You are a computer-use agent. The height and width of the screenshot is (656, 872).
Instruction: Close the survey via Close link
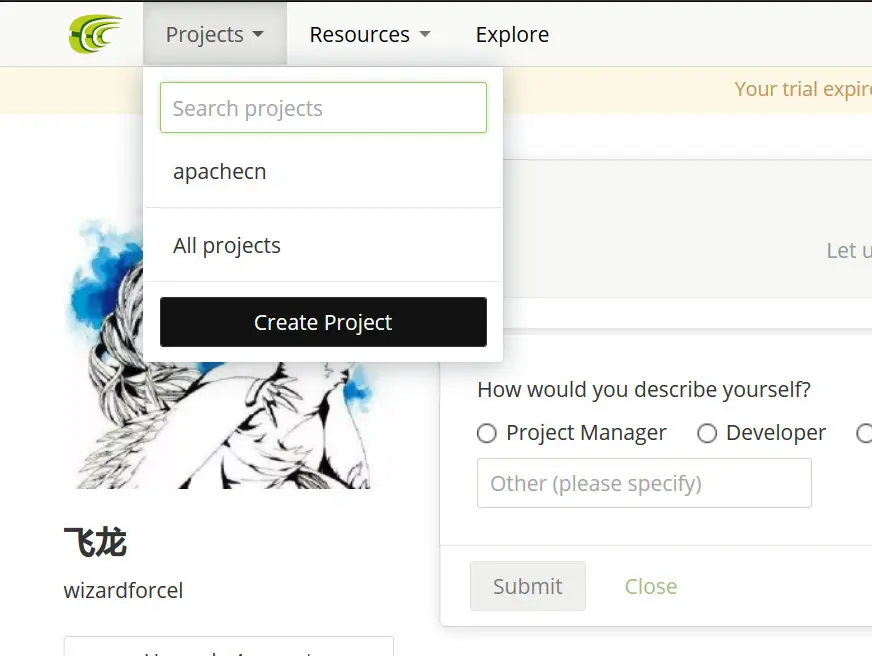[x=651, y=587]
